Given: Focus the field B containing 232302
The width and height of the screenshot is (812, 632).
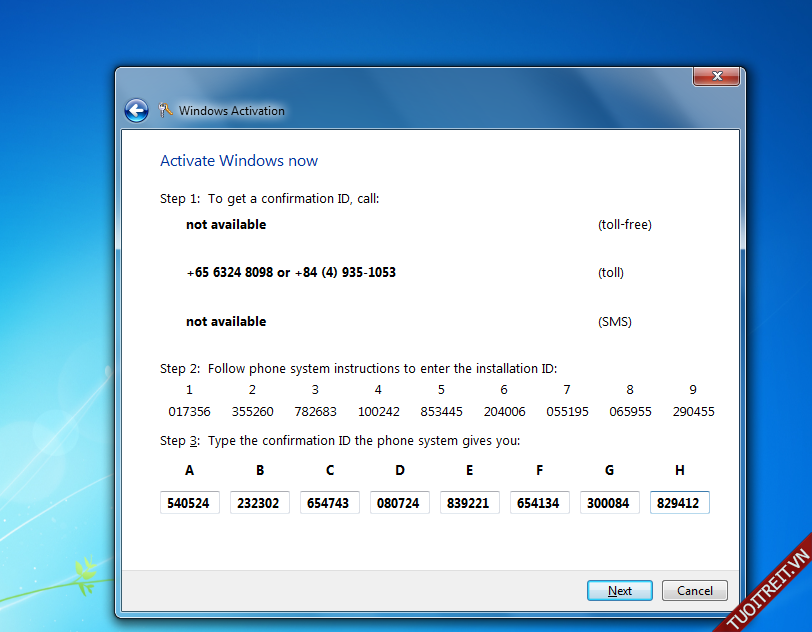Looking at the screenshot, I should point(259,503).
